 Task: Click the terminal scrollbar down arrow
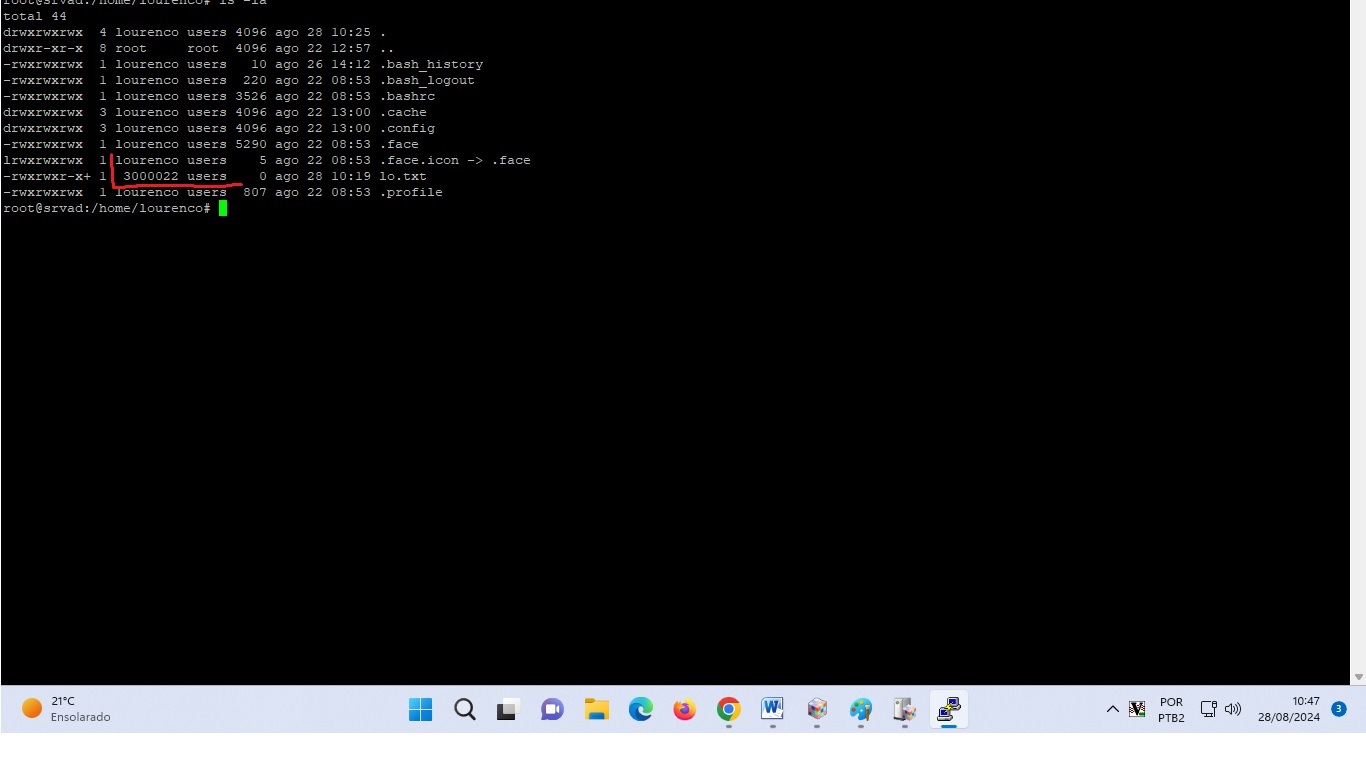coord(1358,677)
